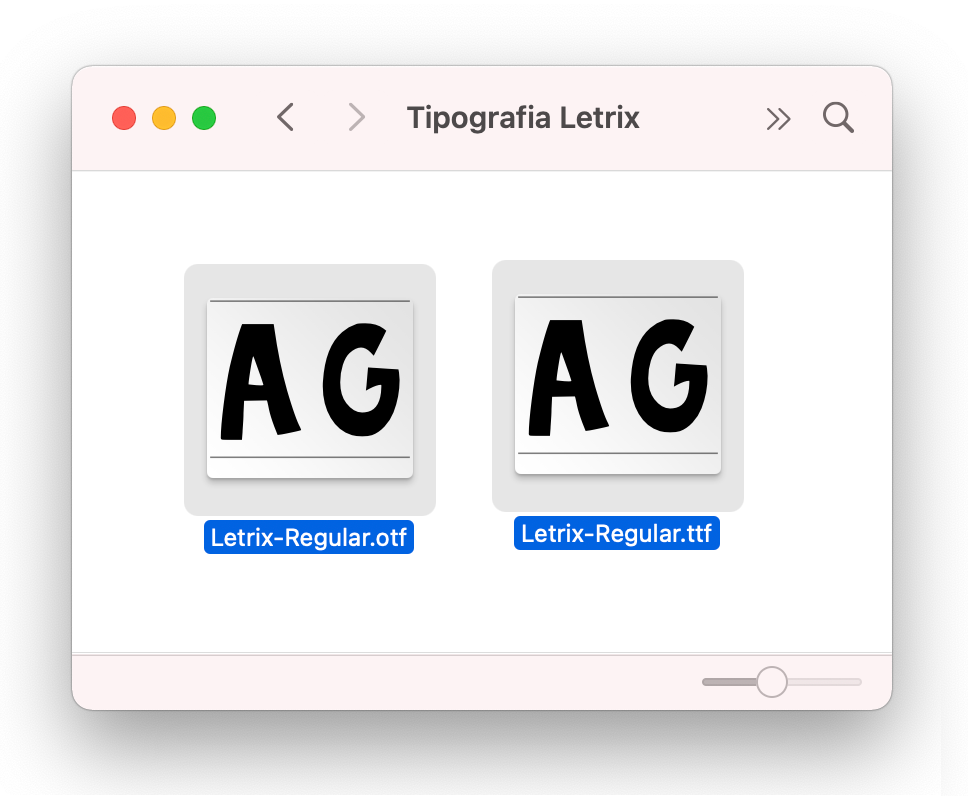Click the Letrix-Regular.ttf filename label
The image size is (968, 796).
[617, 533]
